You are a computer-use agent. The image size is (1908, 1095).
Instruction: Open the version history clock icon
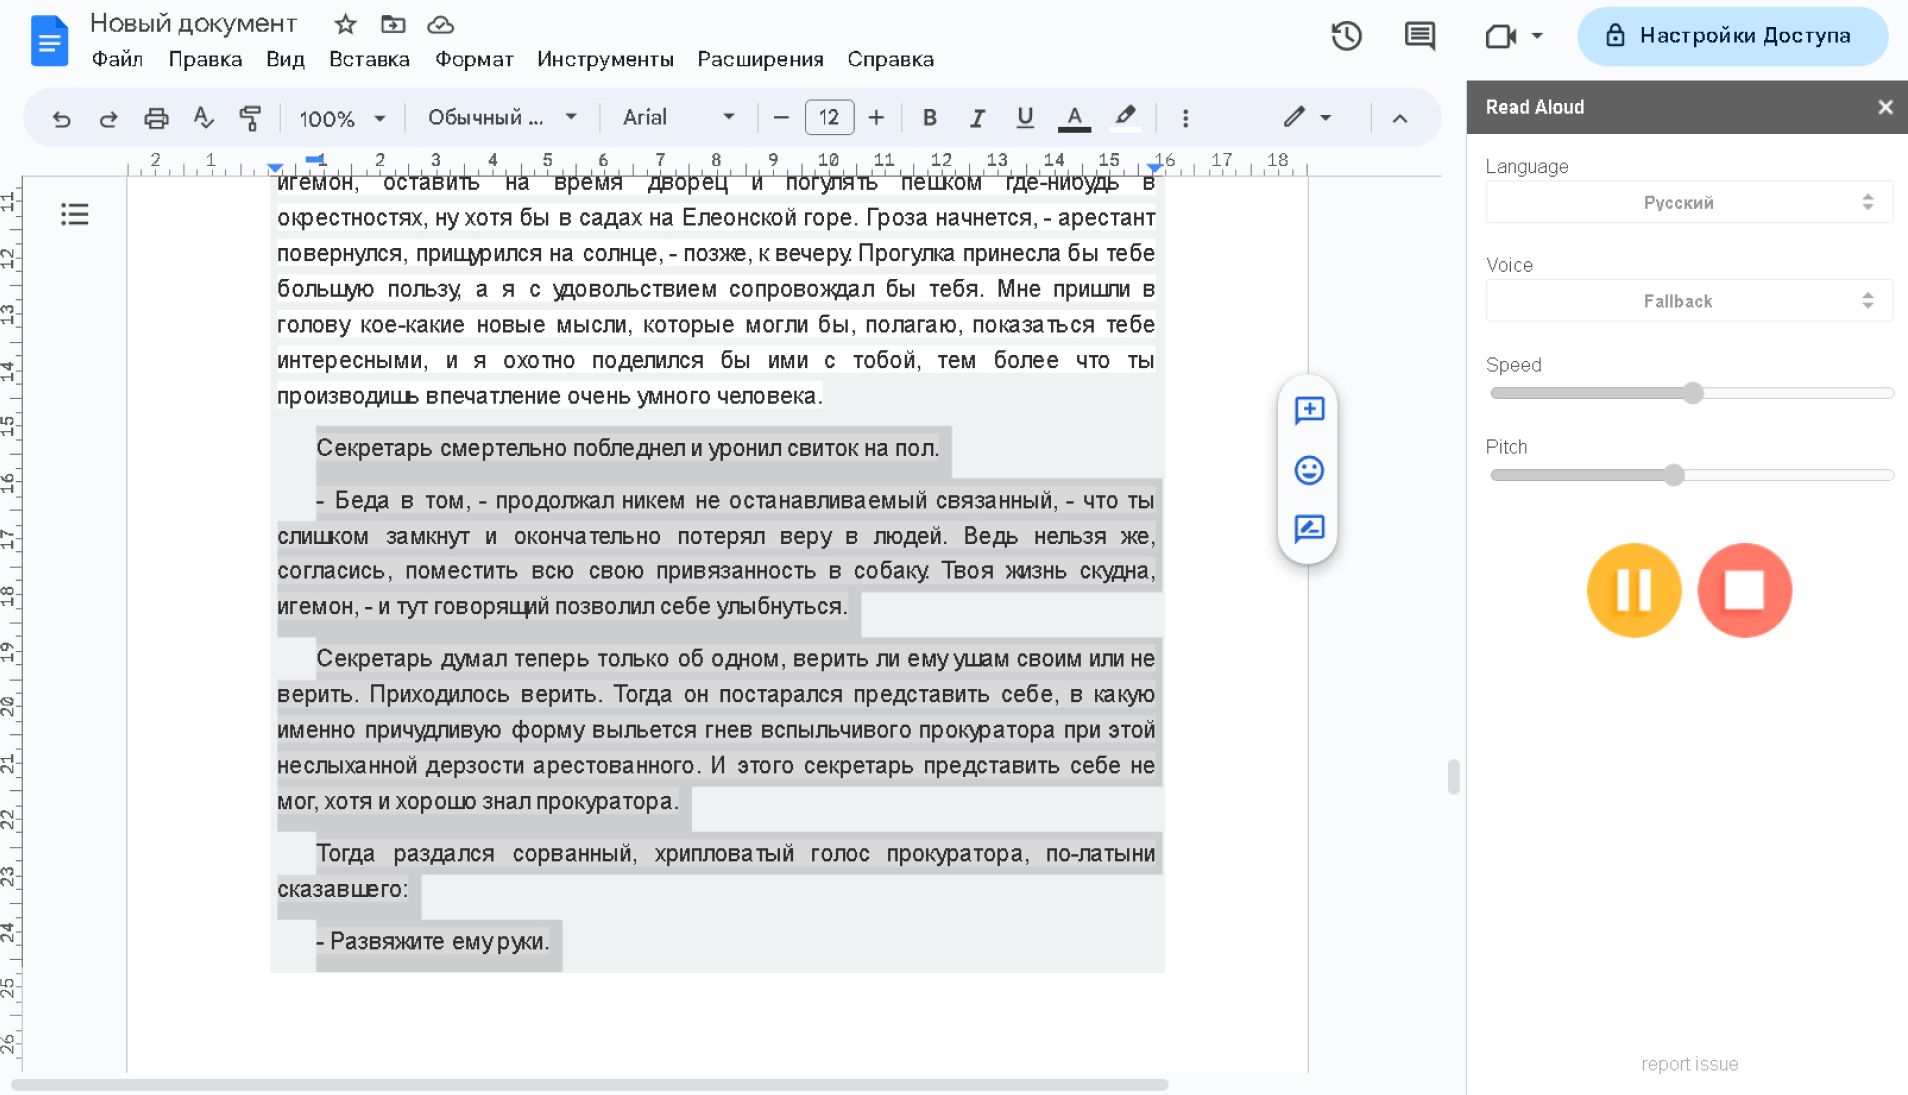click(x=1346, y=37)
